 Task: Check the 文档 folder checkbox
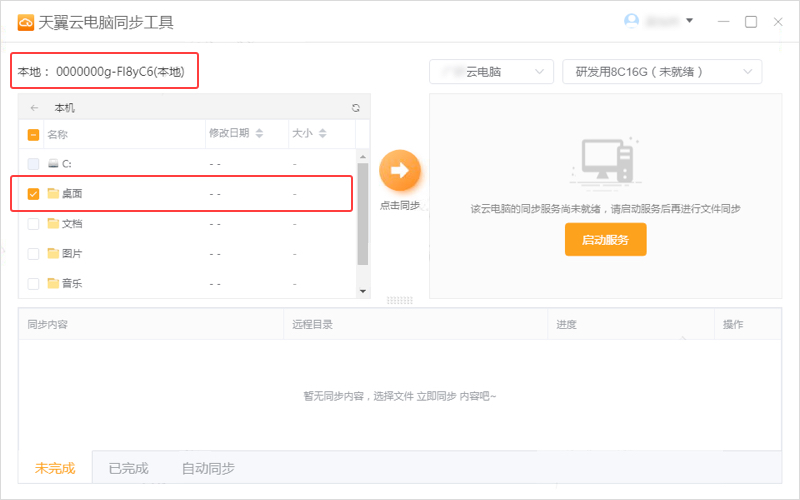[x=33, y=223]
